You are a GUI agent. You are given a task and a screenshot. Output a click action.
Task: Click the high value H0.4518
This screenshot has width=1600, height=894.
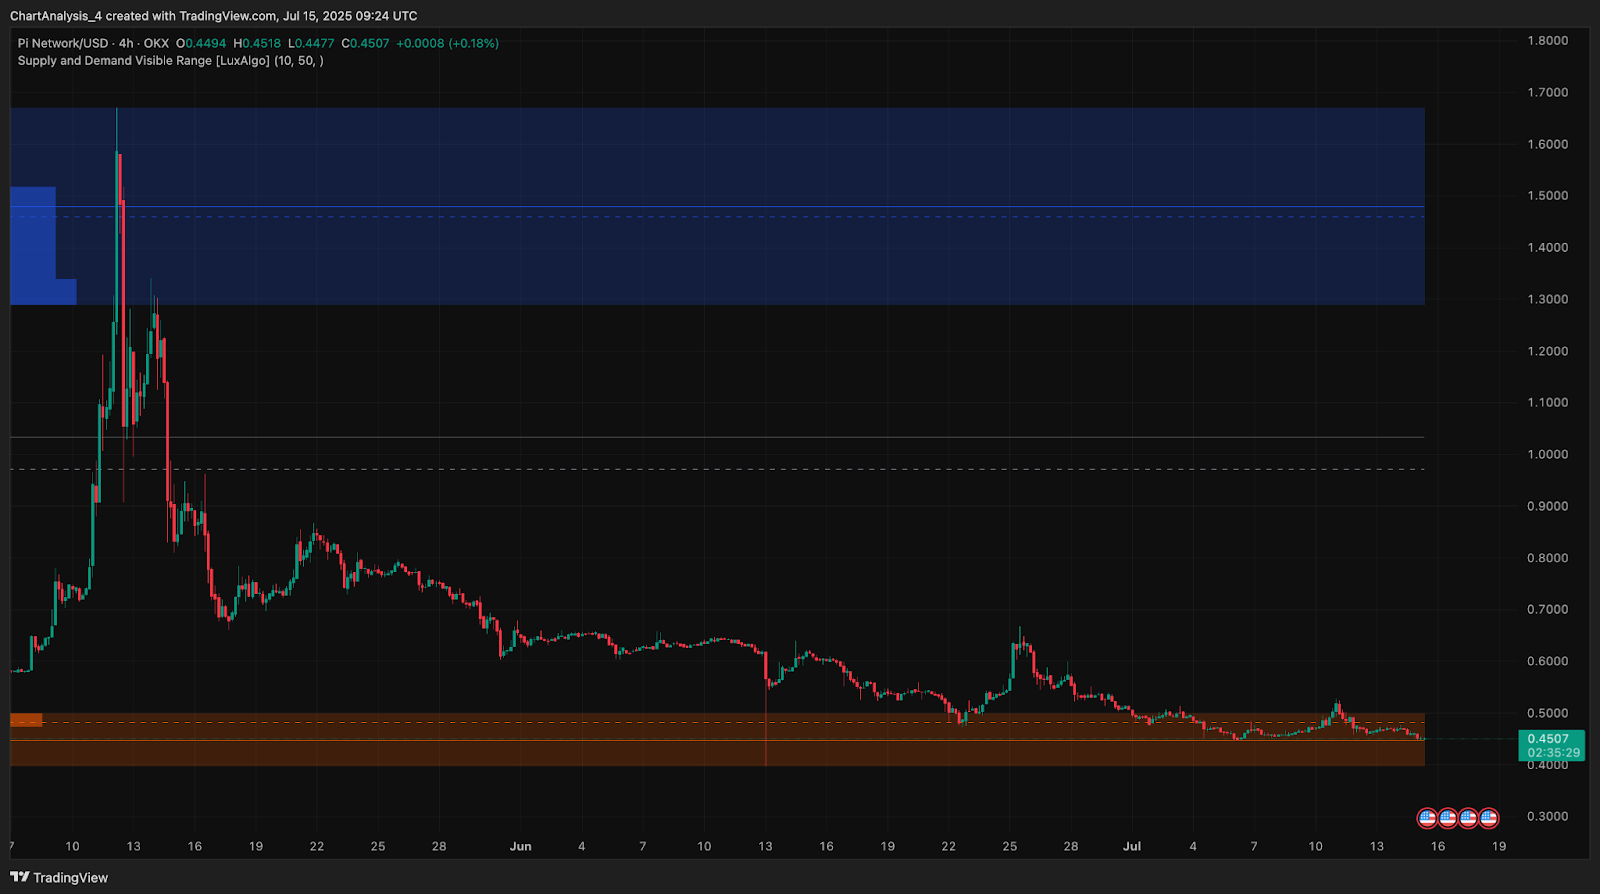click(257, 43)
